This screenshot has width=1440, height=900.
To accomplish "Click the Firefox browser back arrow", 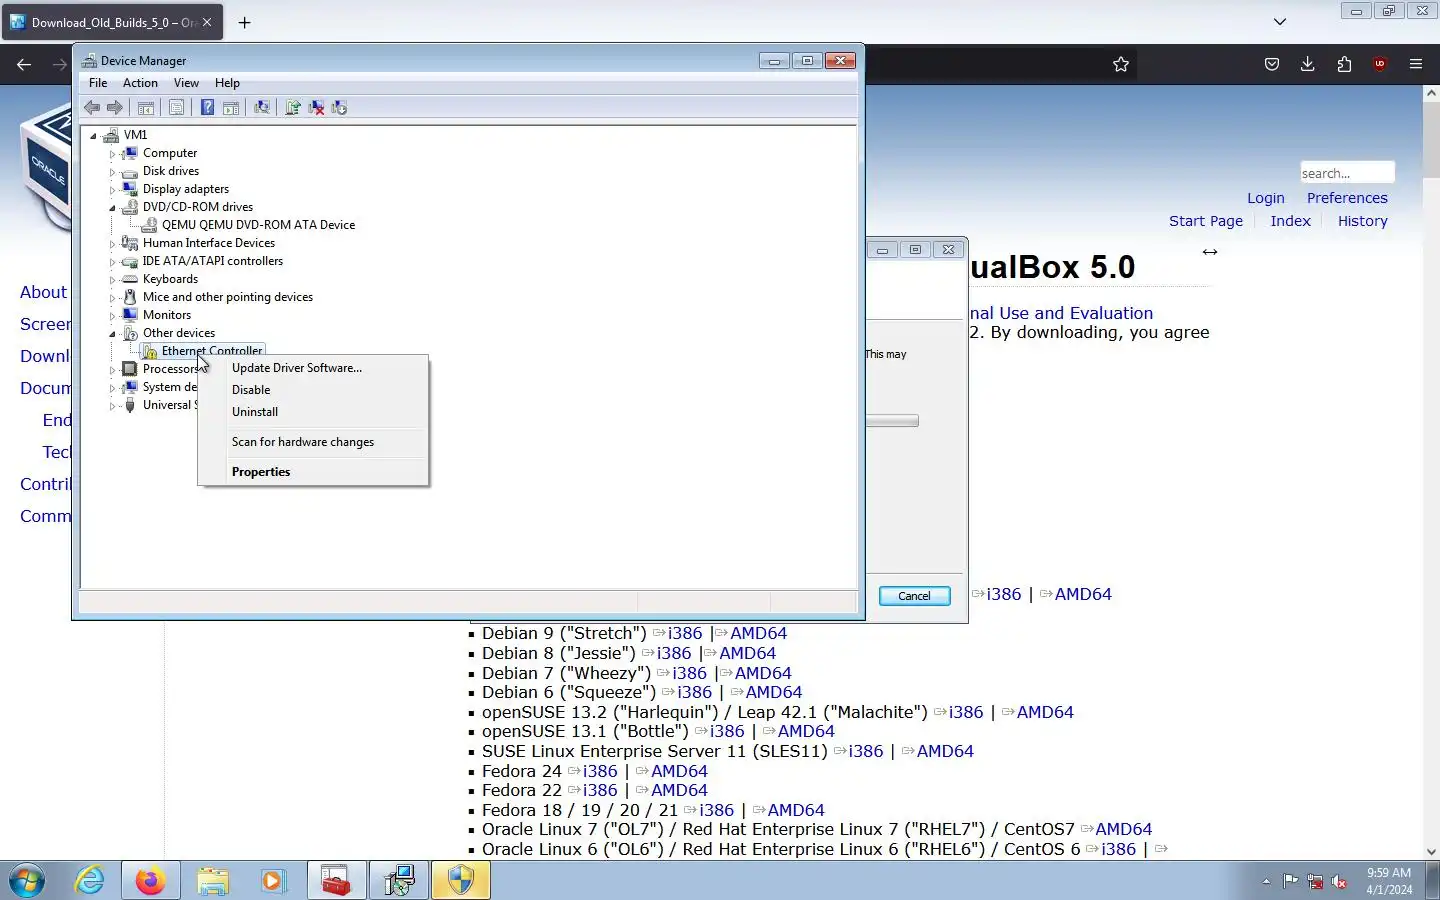I will click(x=24, y=64).
